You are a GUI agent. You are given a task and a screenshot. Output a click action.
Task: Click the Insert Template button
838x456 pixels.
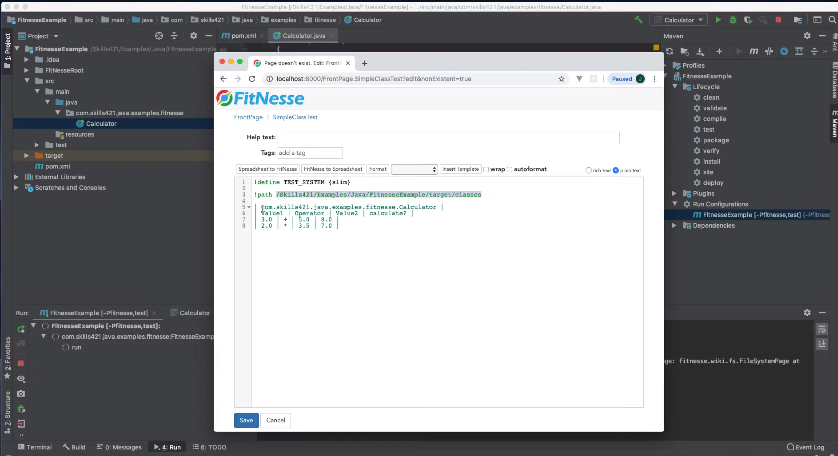[461, 169]
